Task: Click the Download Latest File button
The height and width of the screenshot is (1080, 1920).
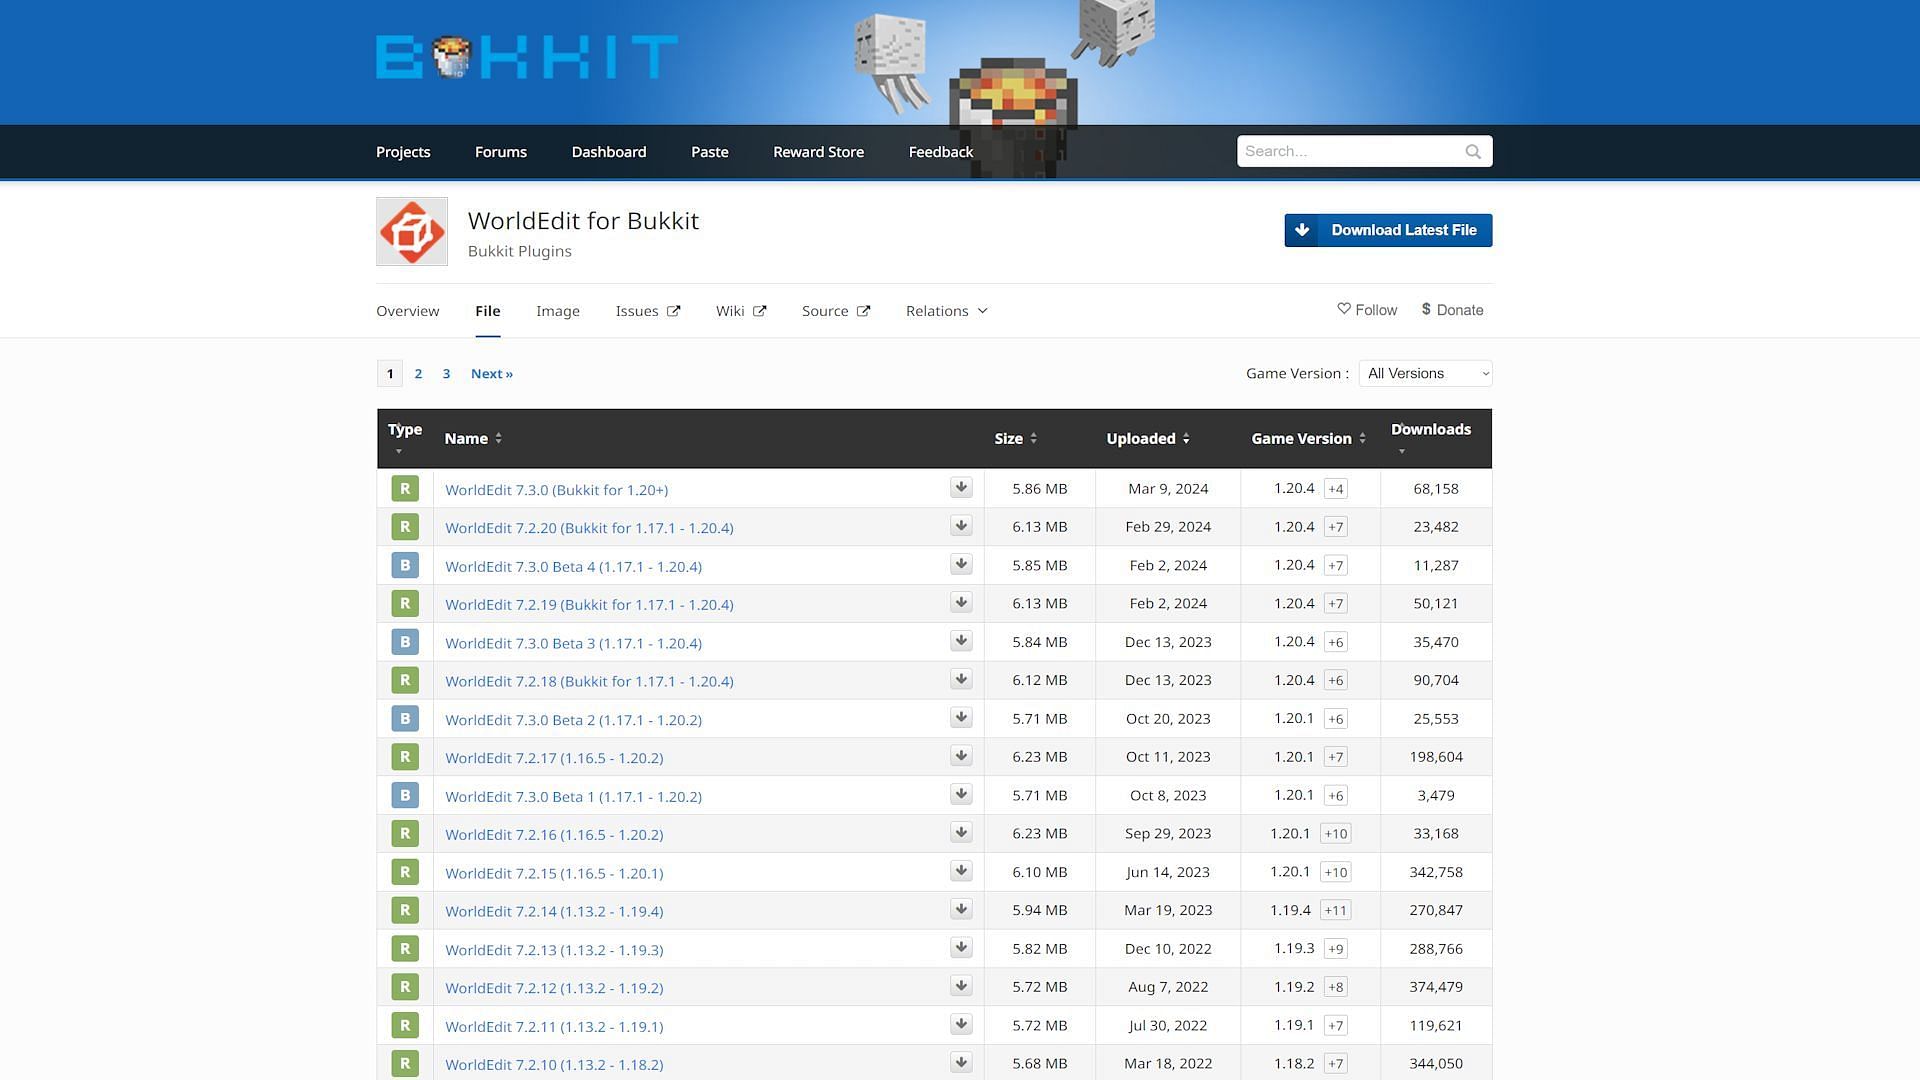Action: tap(1388, 230)
